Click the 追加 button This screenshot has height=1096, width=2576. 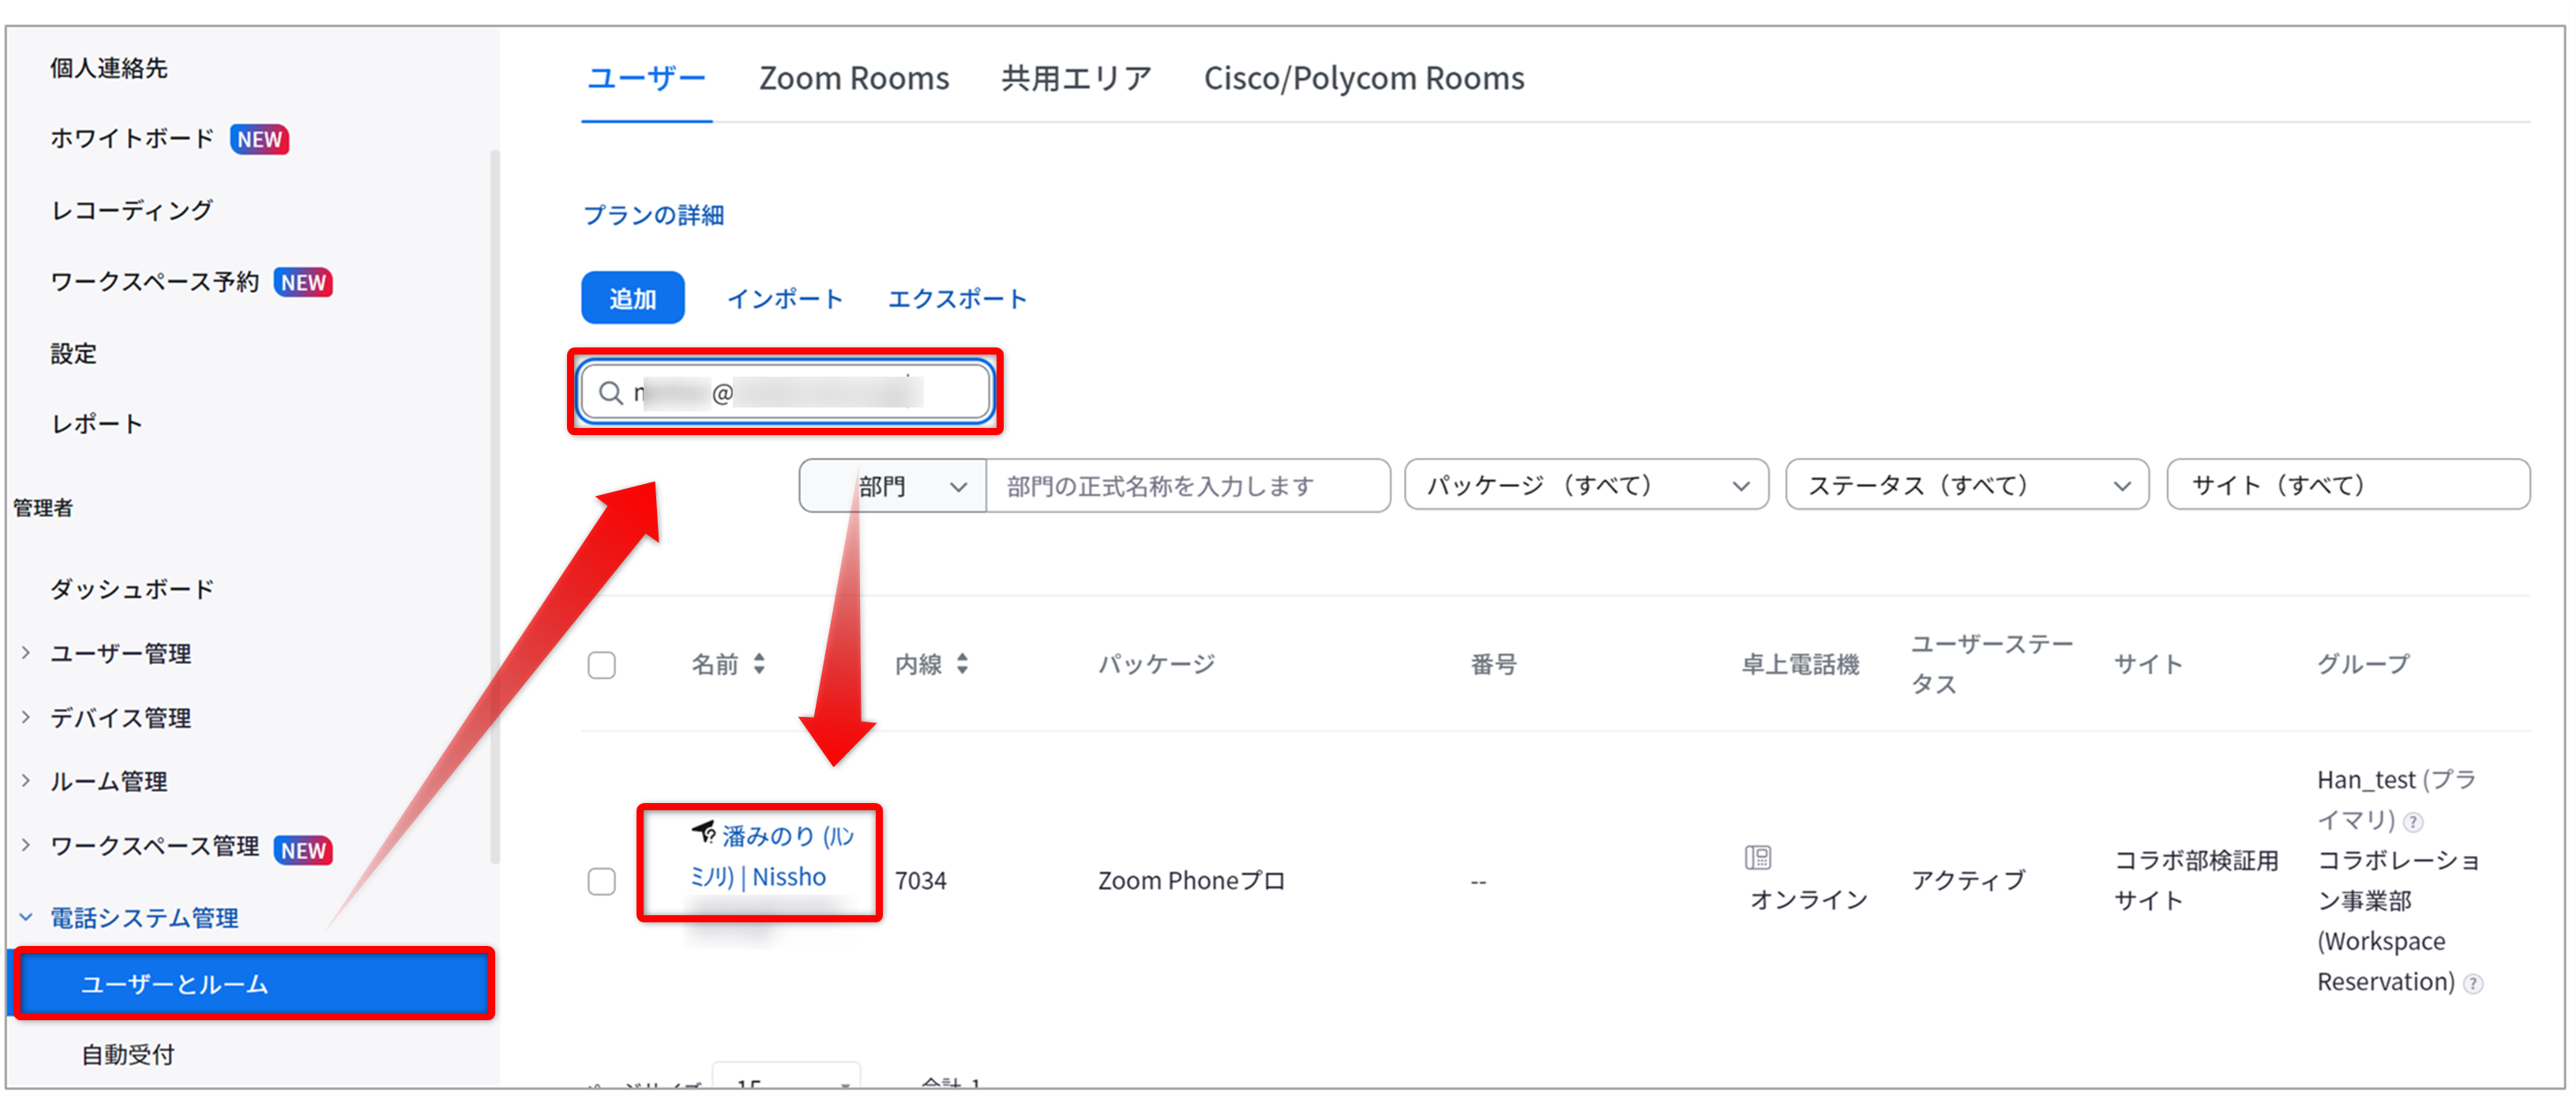coord(633,298)
